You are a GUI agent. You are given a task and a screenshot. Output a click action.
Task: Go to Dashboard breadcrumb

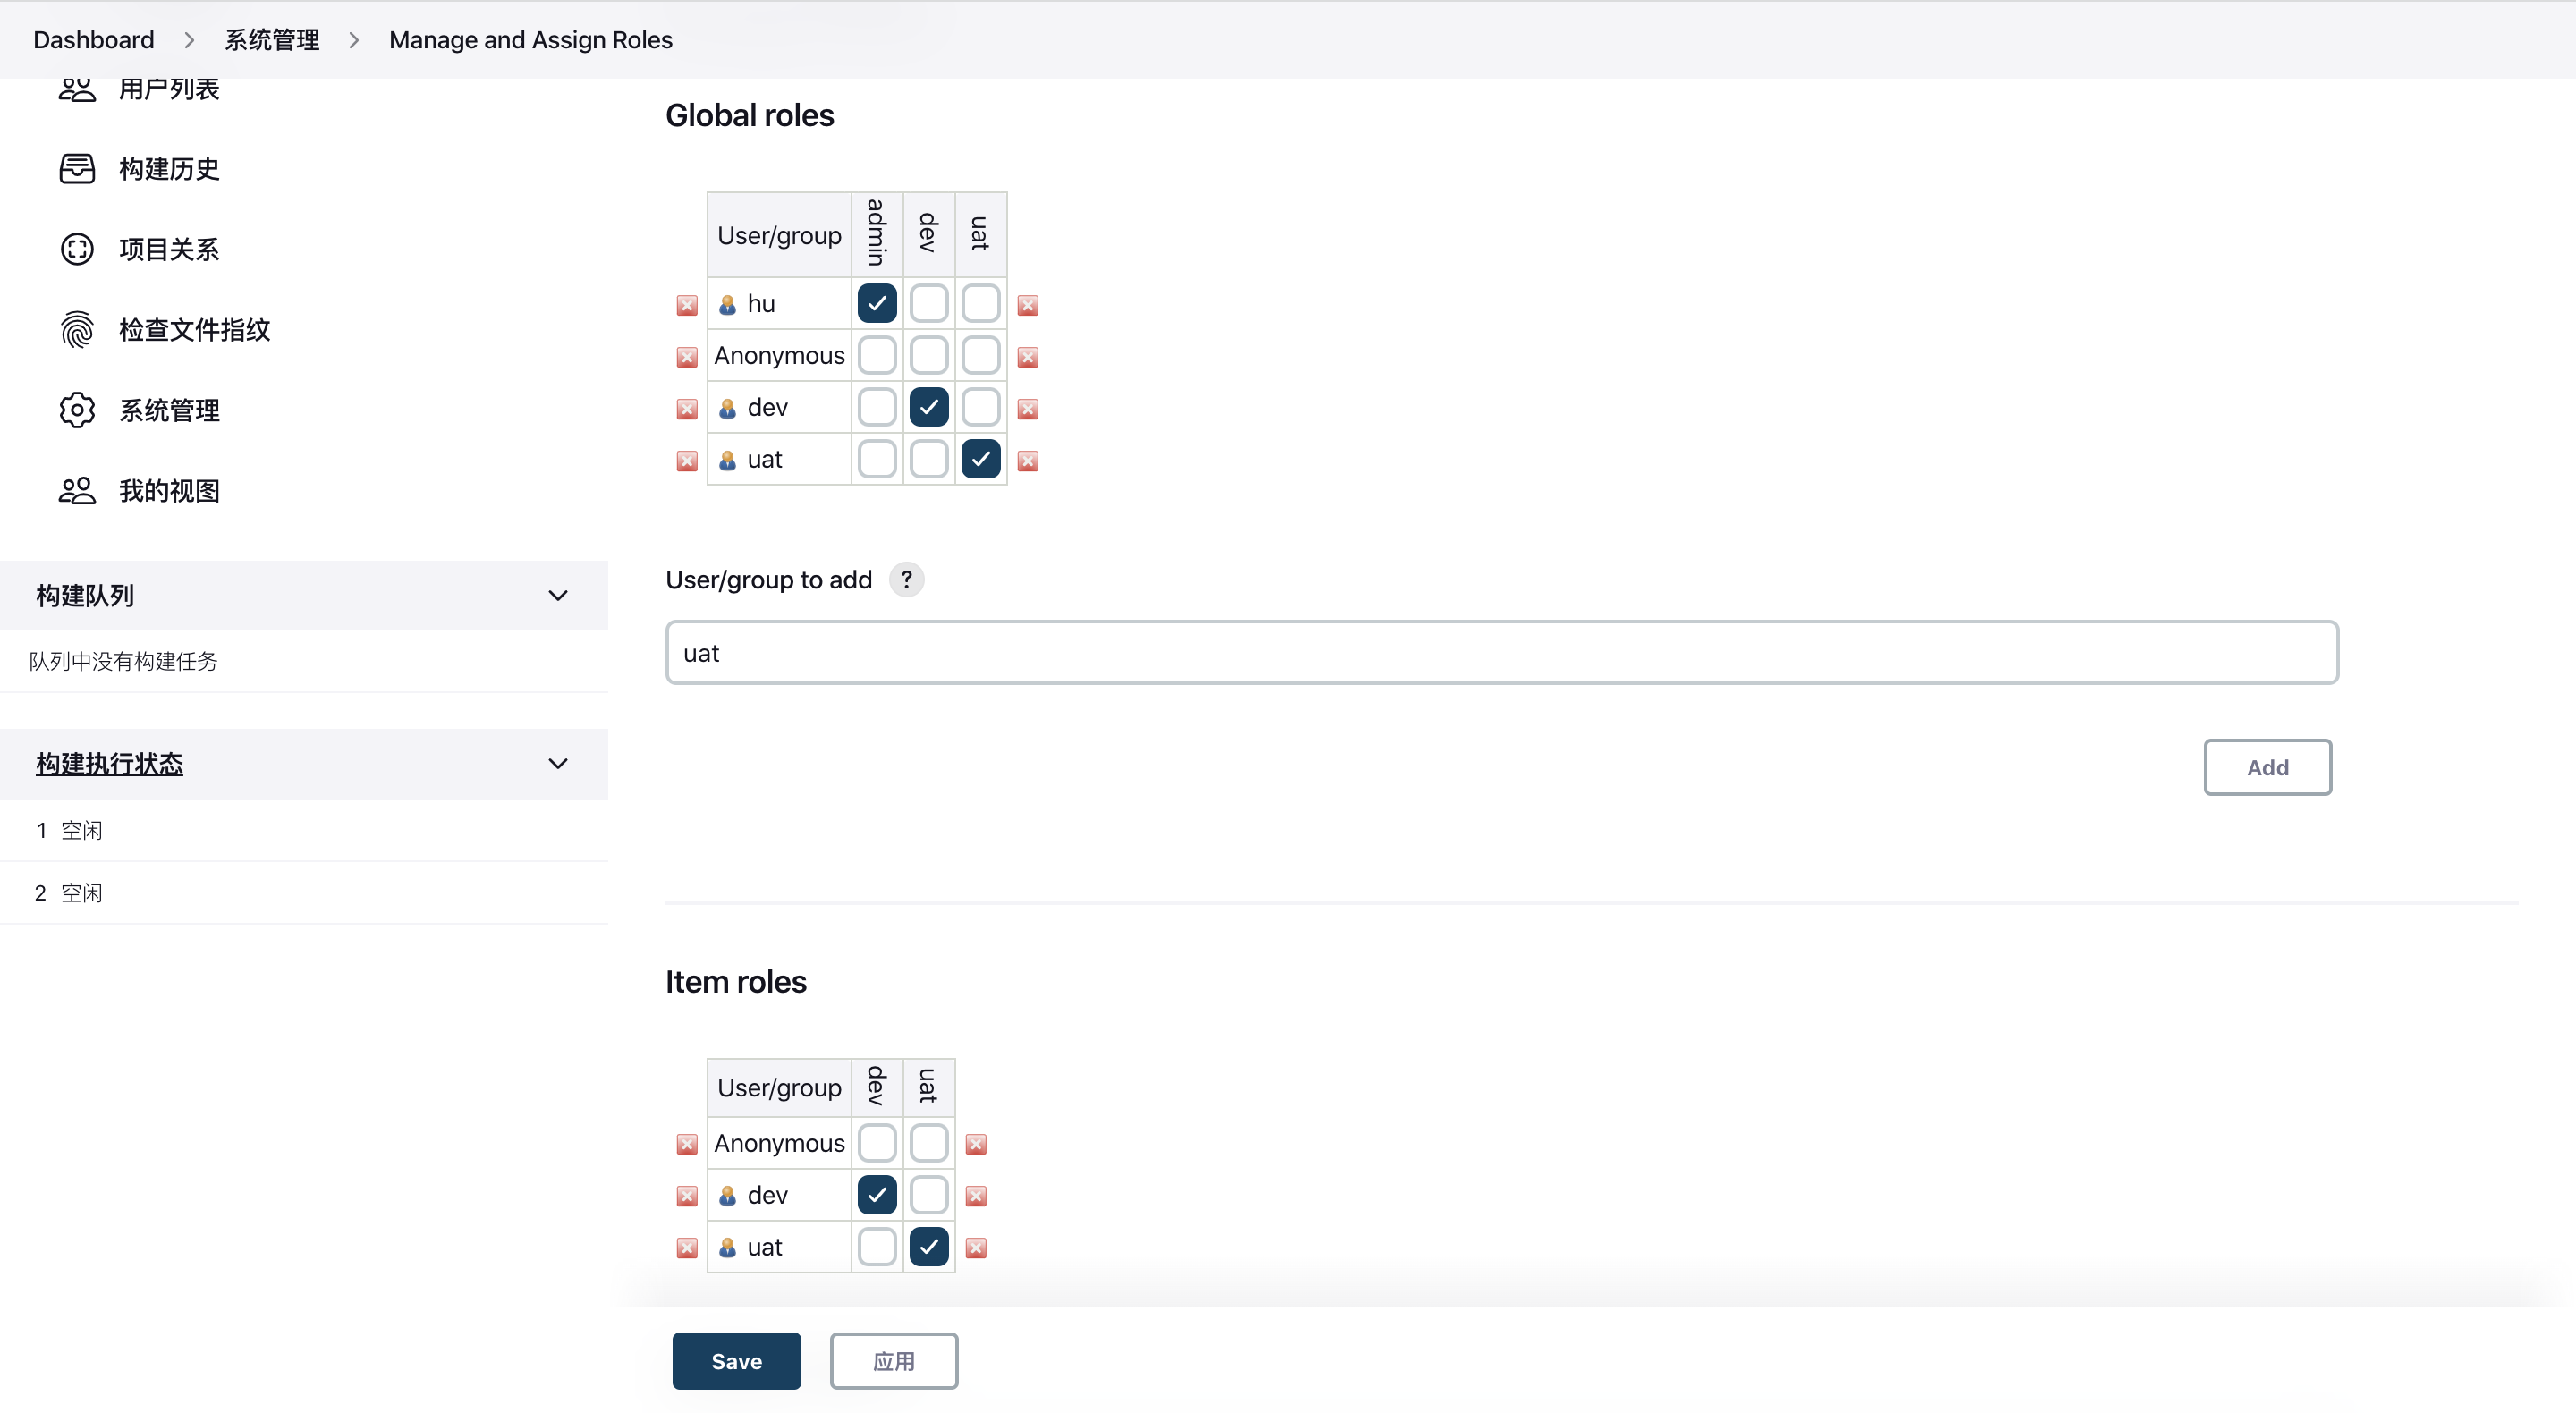(94, 40)
